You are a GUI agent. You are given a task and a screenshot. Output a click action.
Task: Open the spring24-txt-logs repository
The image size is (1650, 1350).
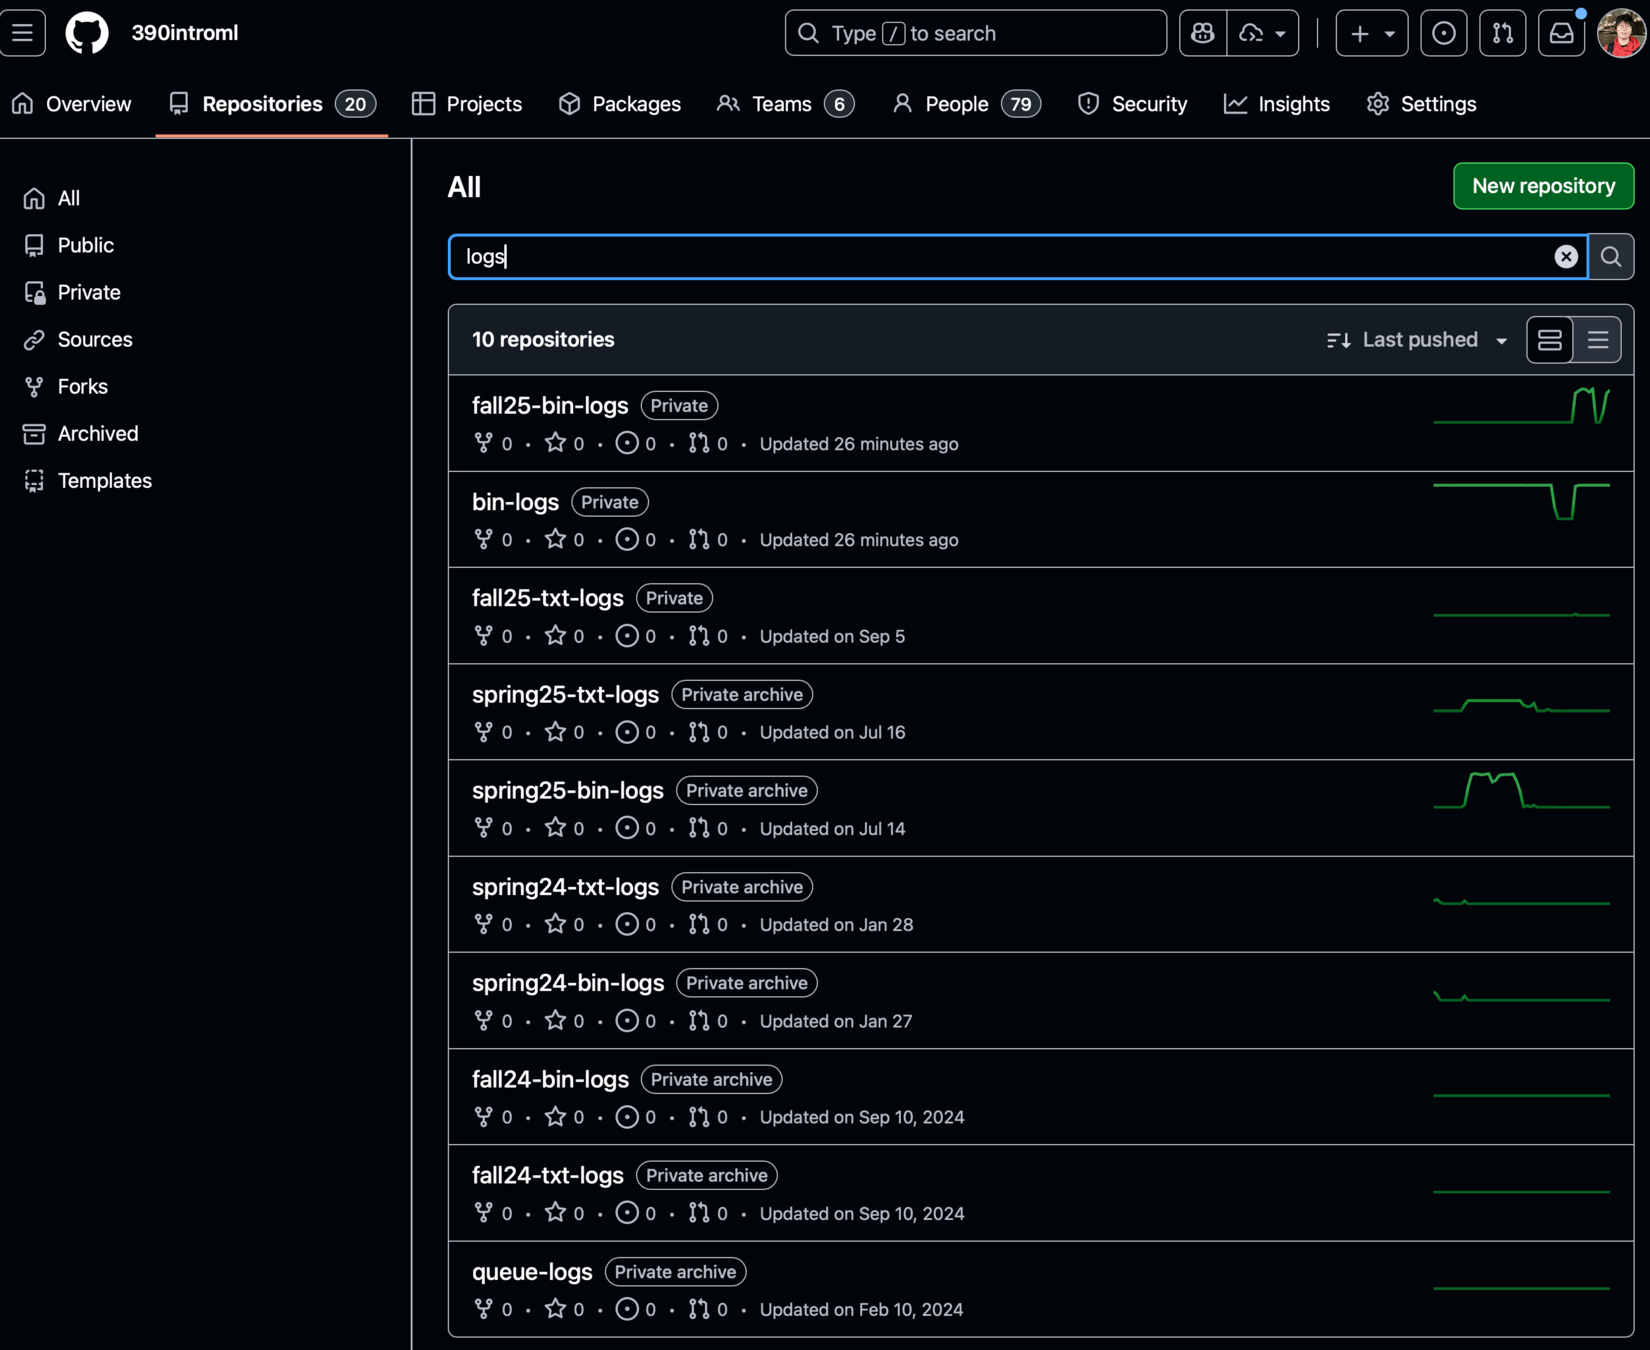[x=565, y=887]
